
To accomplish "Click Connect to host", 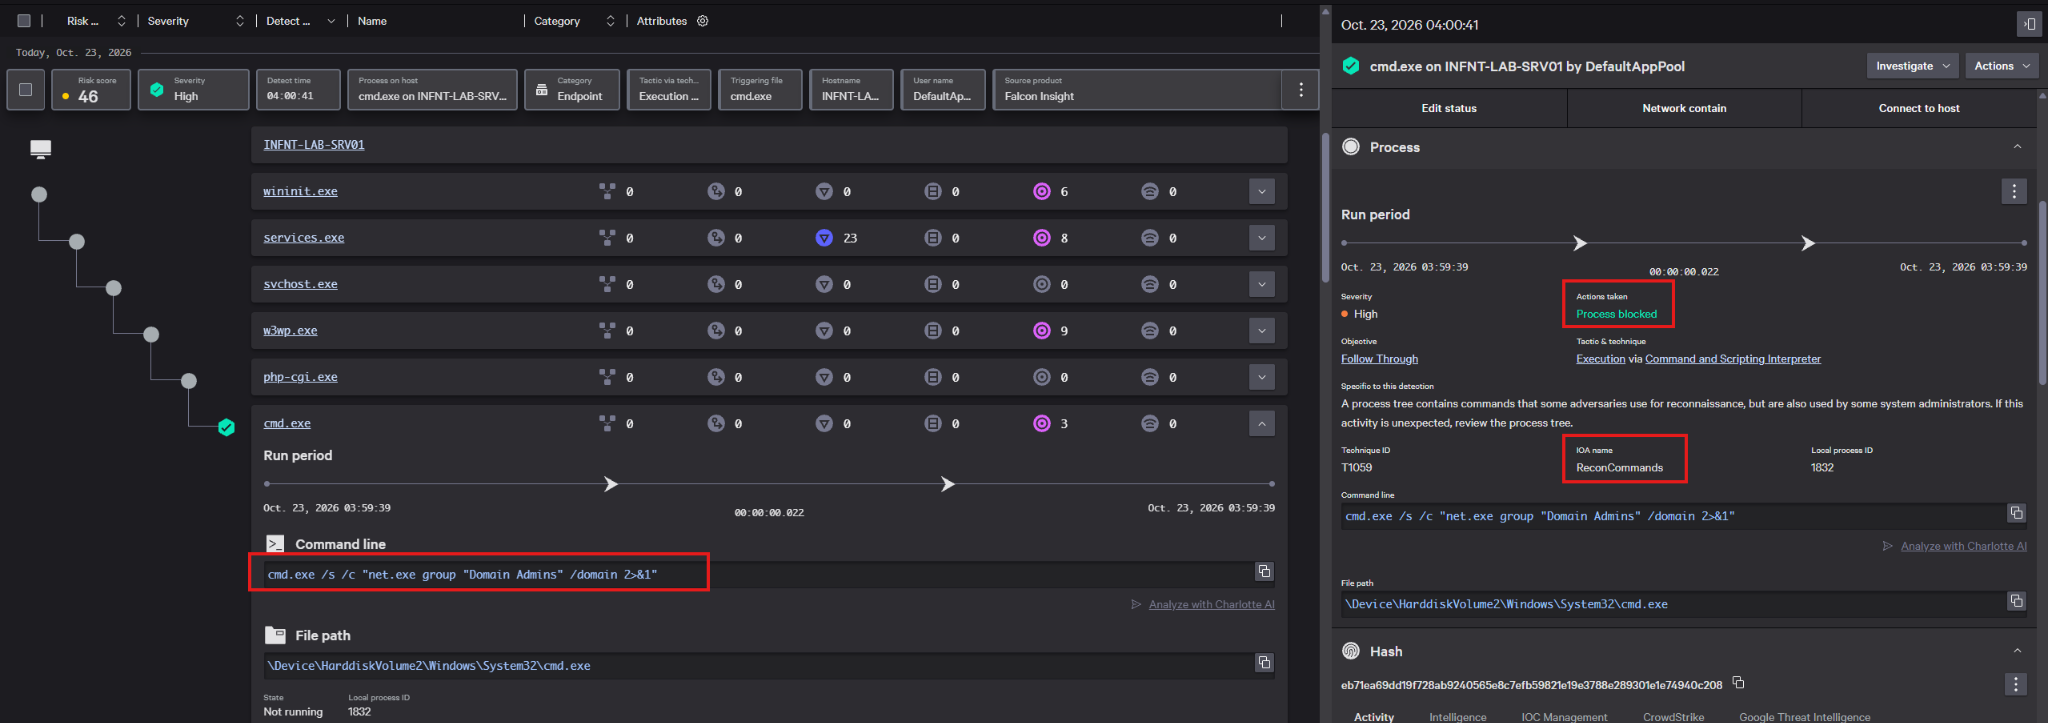I will (x=1918, y=108).
